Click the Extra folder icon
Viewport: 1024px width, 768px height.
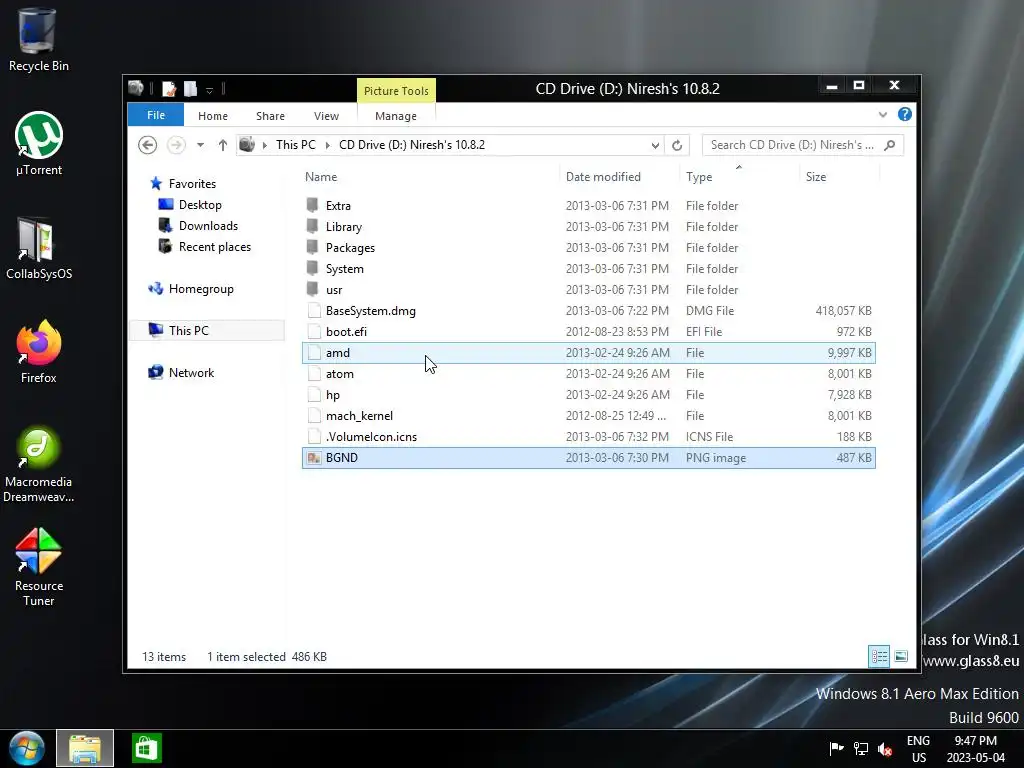(x=313, y=205)
